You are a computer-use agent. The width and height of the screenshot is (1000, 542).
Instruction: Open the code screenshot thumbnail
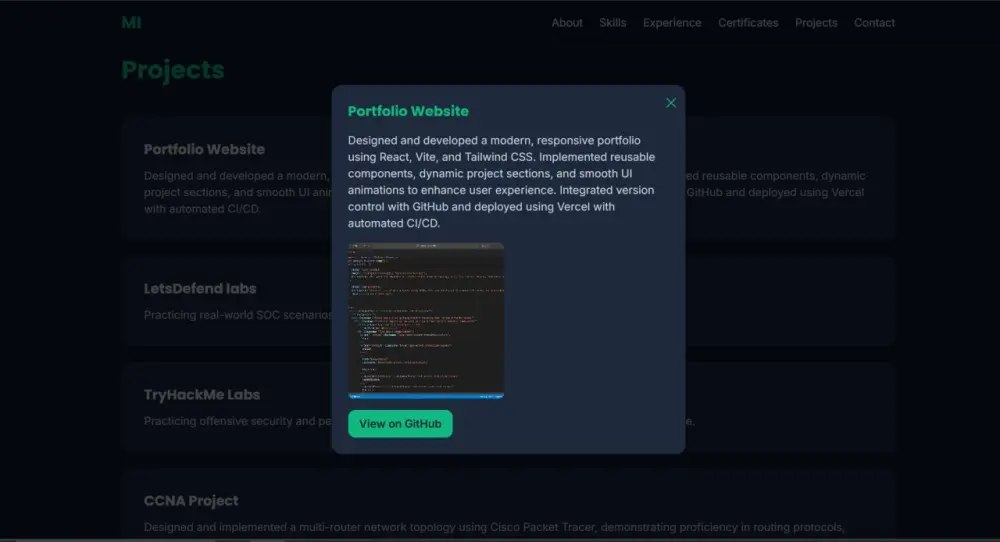click(426, 320)
